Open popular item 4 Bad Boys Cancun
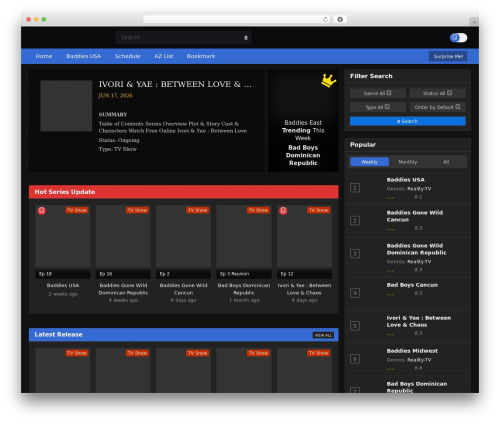 pos(412,285)
